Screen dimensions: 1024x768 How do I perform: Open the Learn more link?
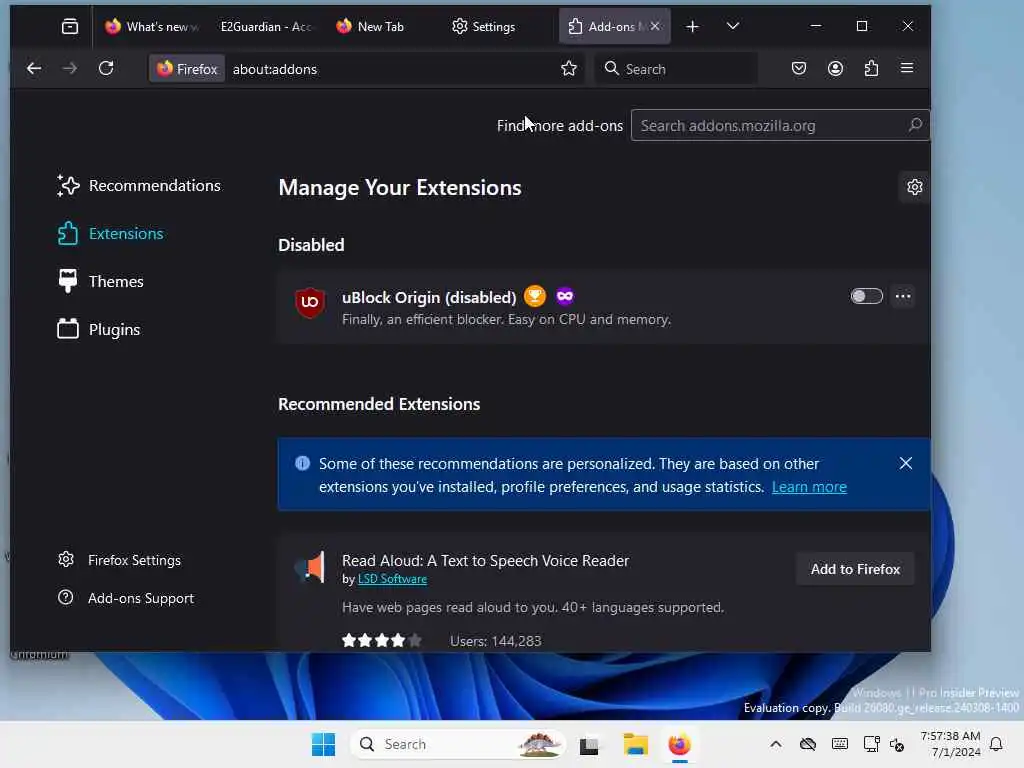809,487
